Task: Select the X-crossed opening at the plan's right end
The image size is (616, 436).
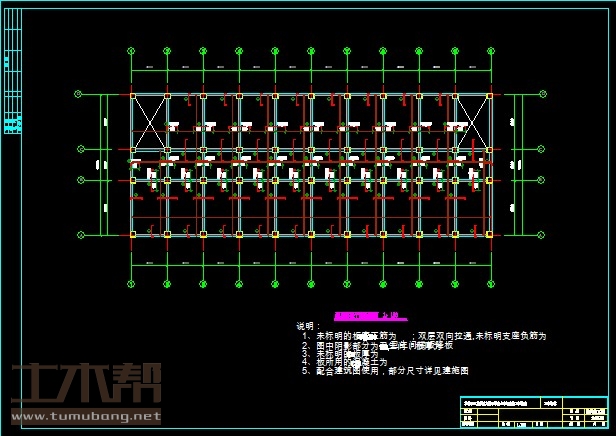Action: tap(472, 123)
